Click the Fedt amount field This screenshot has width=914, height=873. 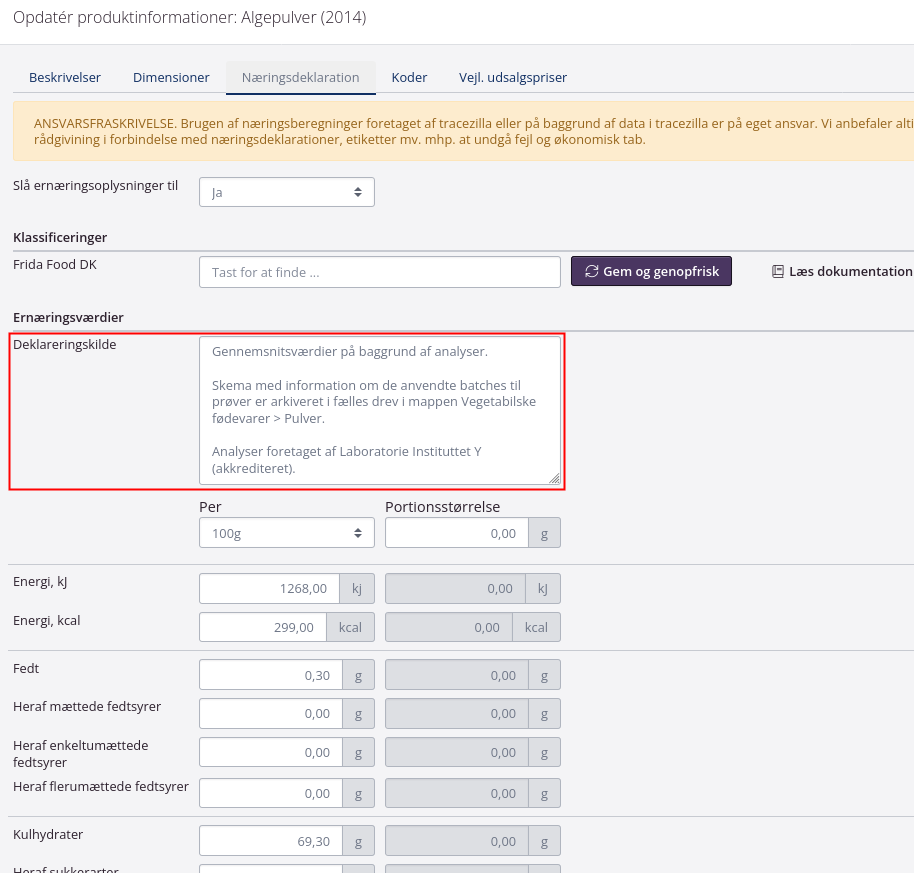click(270, 675)
